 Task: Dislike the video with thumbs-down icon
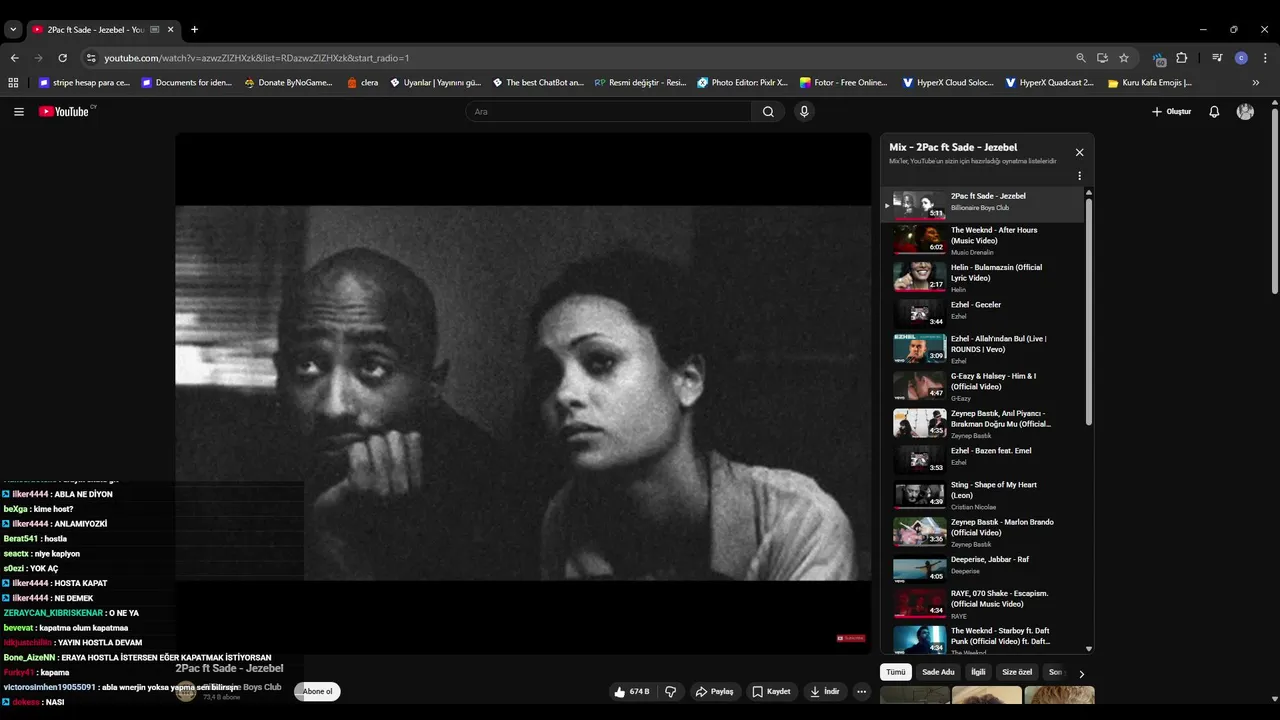[671, 691]
